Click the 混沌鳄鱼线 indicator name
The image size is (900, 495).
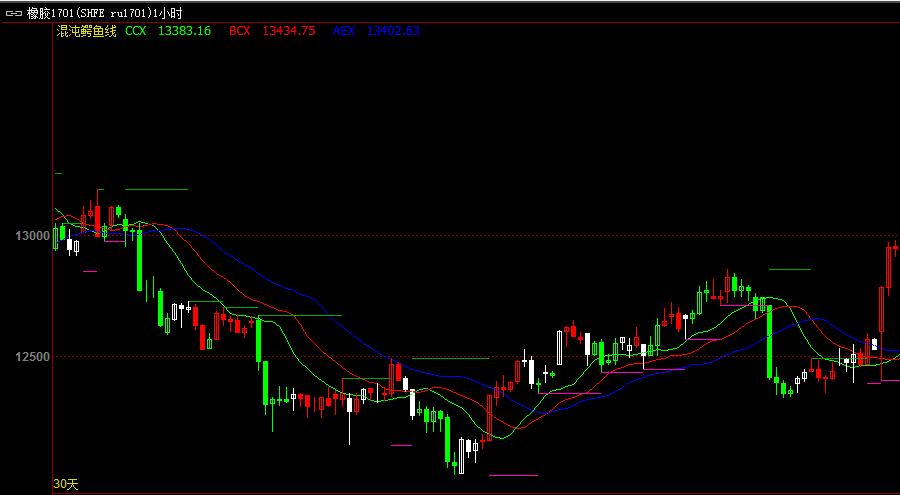pos(86,32)
